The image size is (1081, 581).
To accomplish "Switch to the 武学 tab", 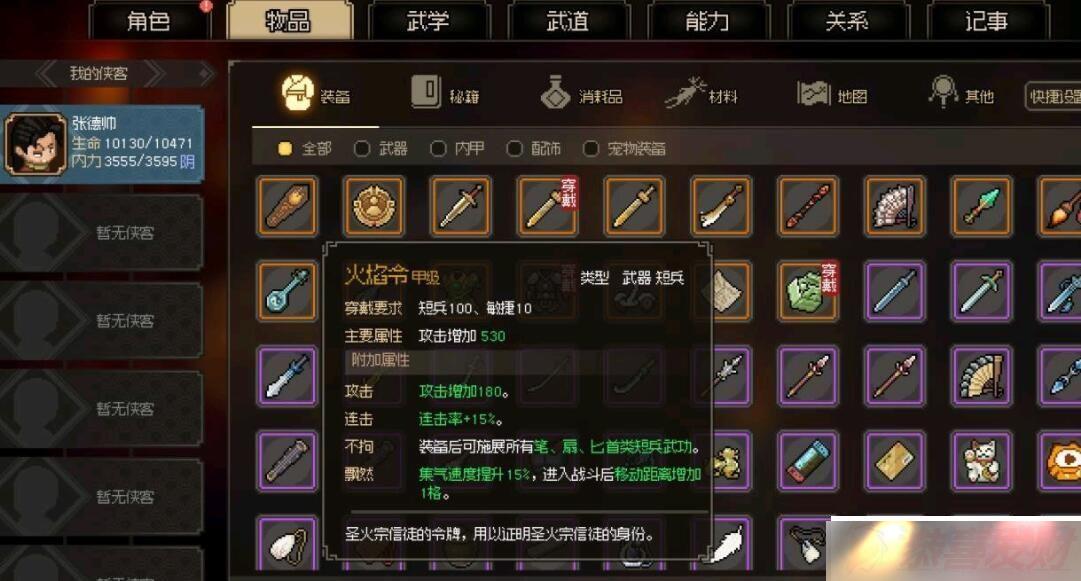I will [x=428, y=21].
